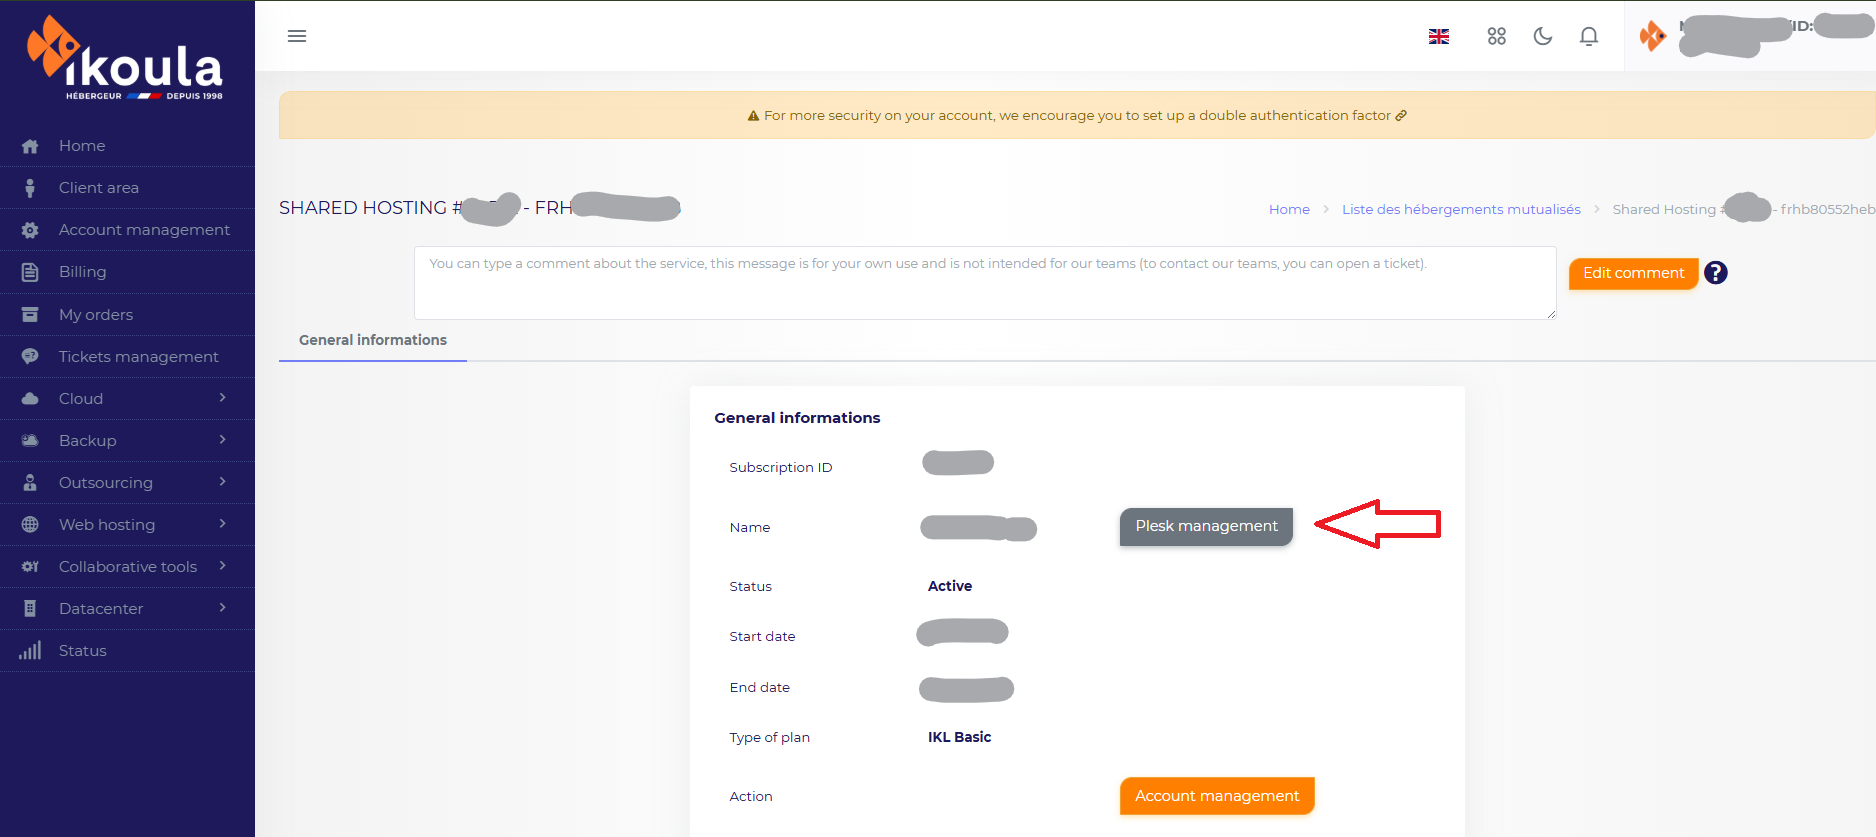This screenshot has width=1876, height=837.
Task: Click the Status signal bars icon
Action: pyautogui.click(x=30, y=650)
